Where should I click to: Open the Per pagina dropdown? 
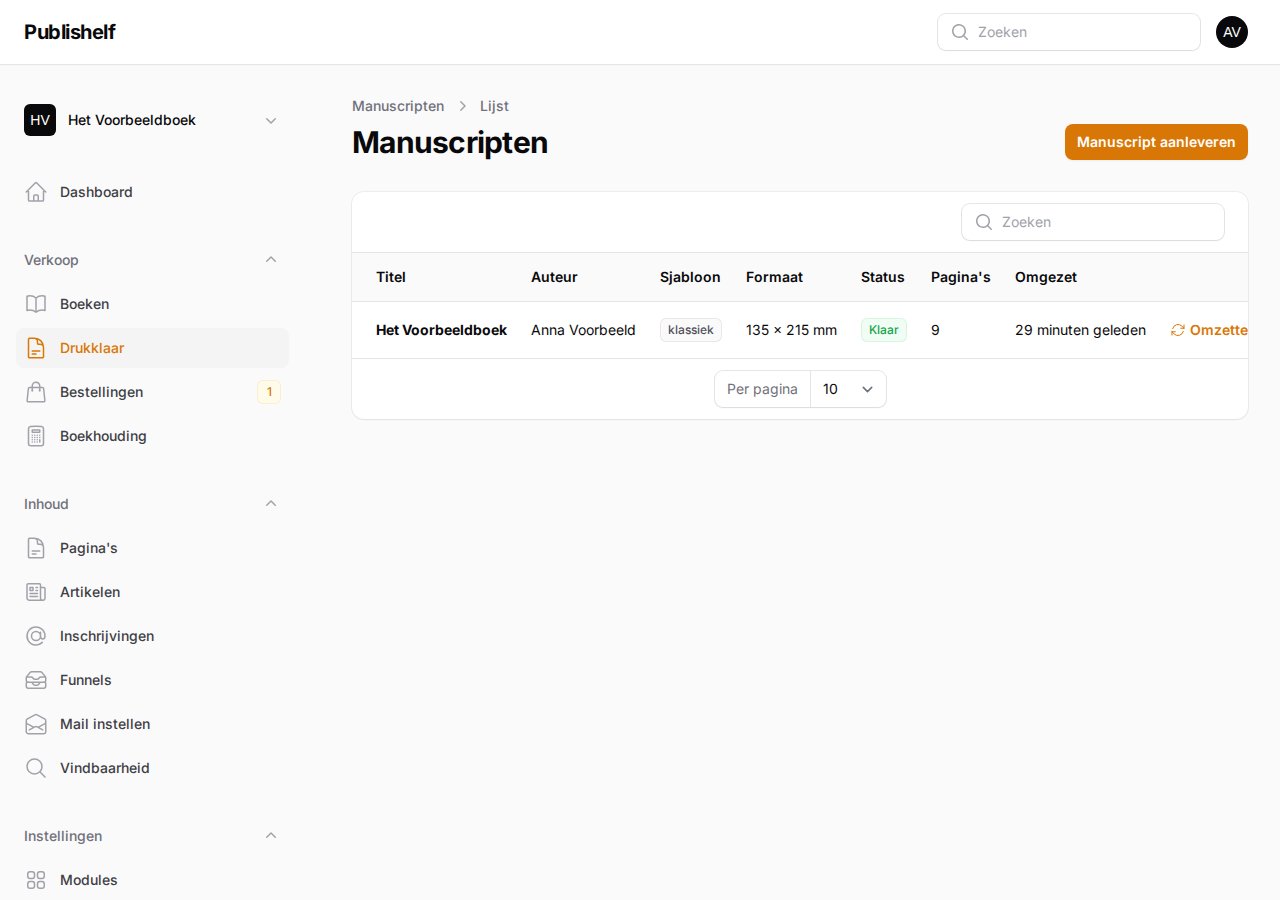point(848,389)
